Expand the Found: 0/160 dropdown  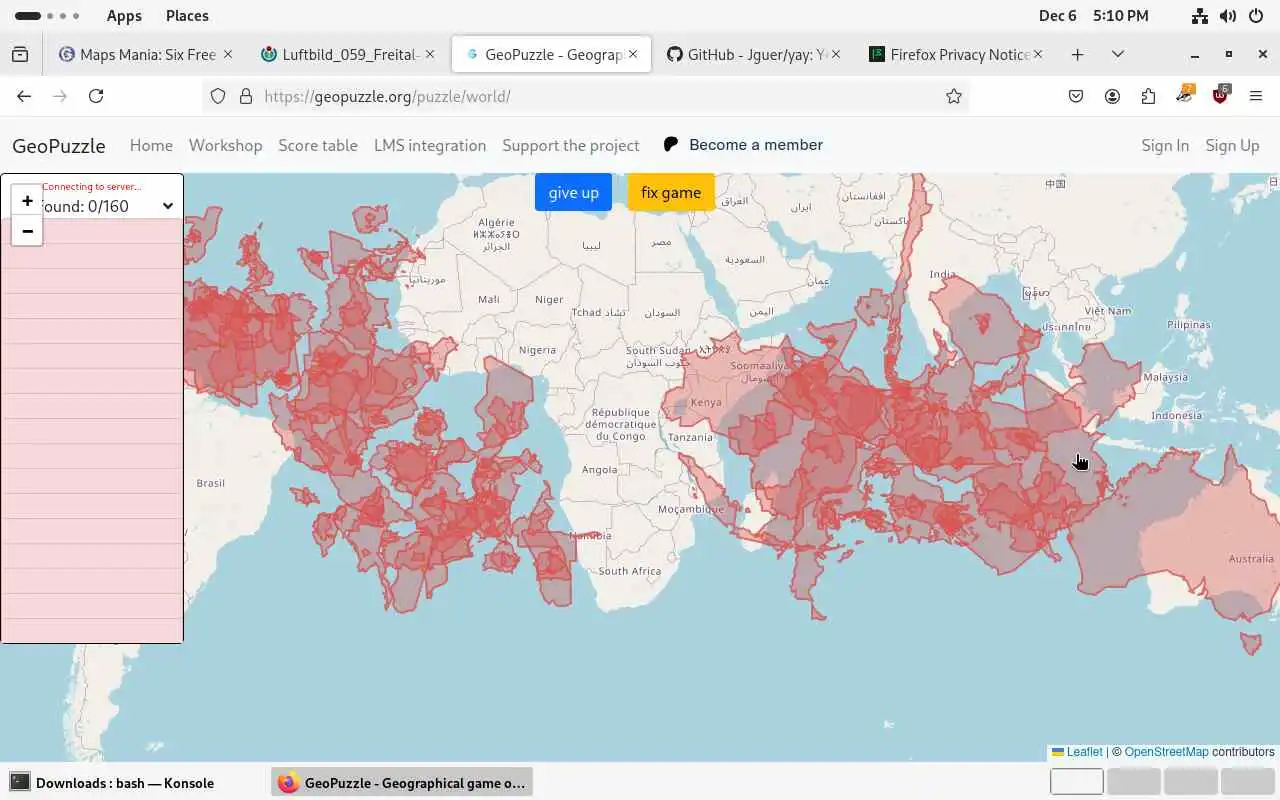pos(167,206)
